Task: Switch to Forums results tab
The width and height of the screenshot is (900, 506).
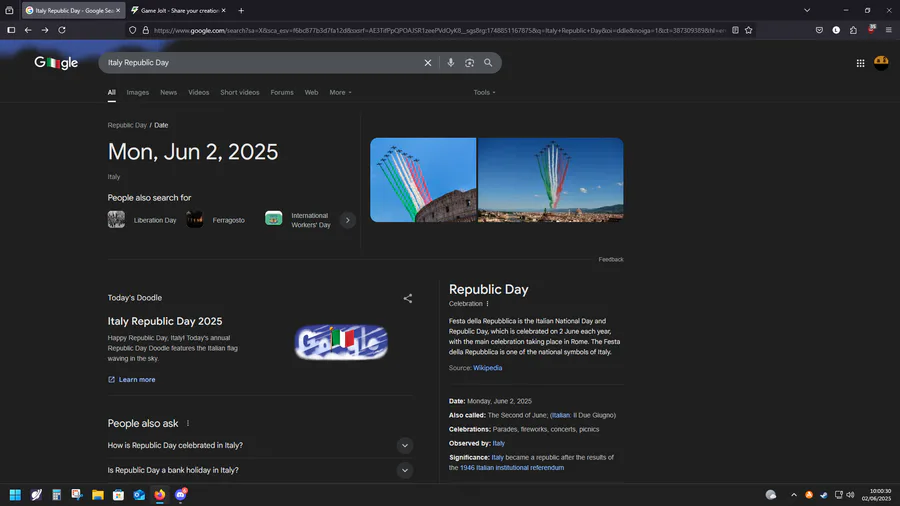Action: click(x=282, y=92)
